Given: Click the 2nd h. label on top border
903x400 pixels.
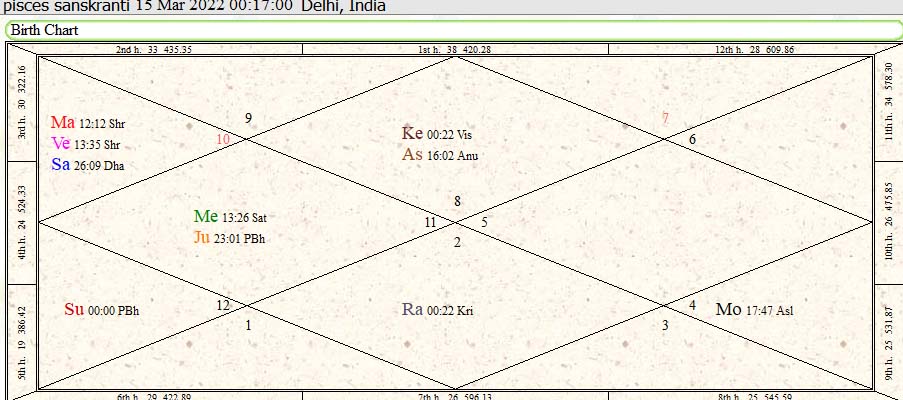Looking at the screenshot, I should tap(154, 48).
